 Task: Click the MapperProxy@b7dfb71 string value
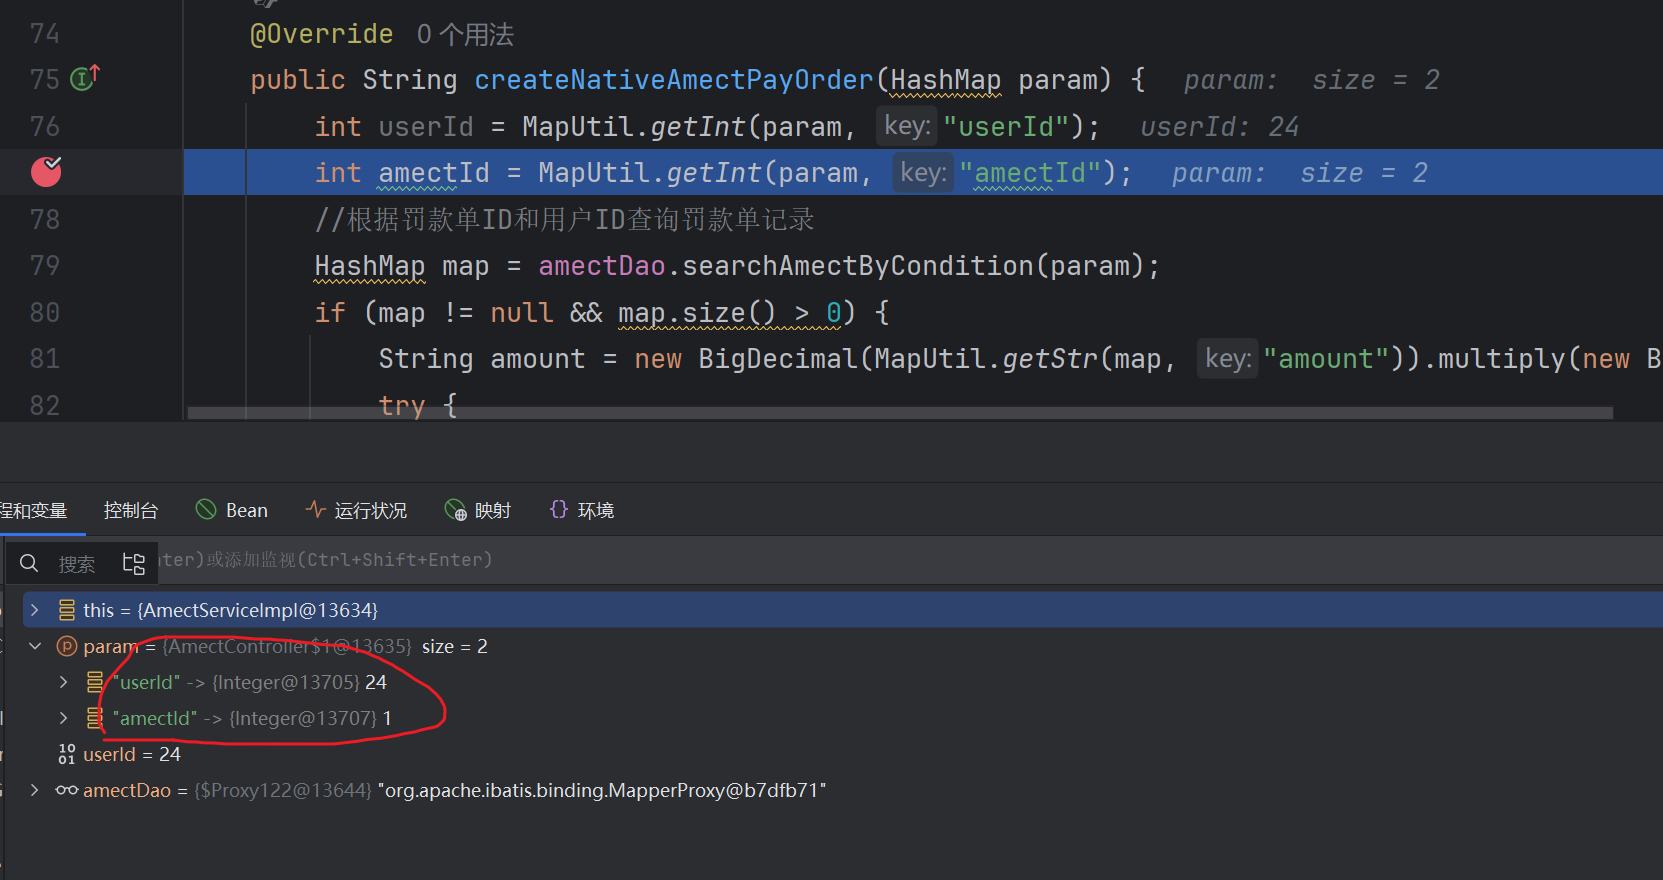coord(602,790)
